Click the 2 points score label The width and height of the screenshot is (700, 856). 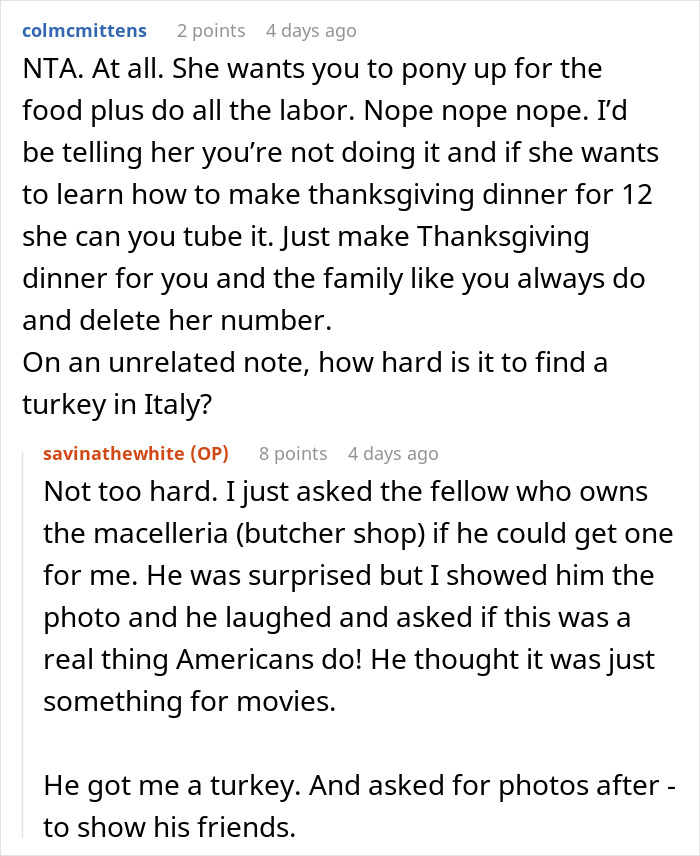coord(210,31)
